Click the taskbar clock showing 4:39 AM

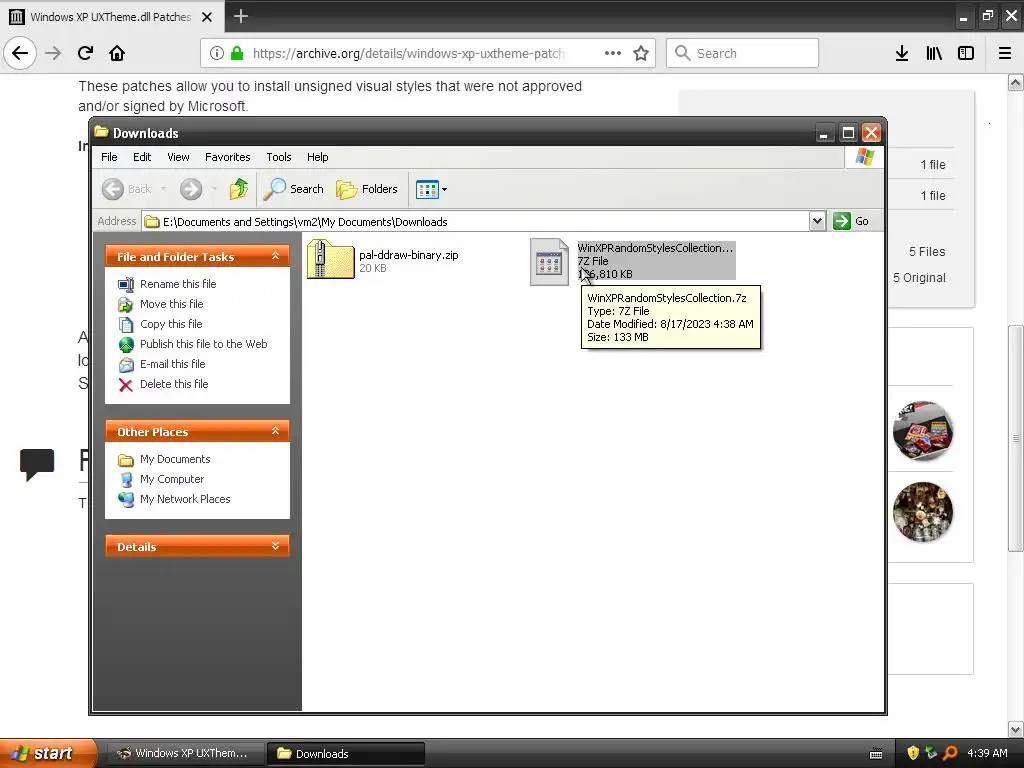tap(987, 753)
